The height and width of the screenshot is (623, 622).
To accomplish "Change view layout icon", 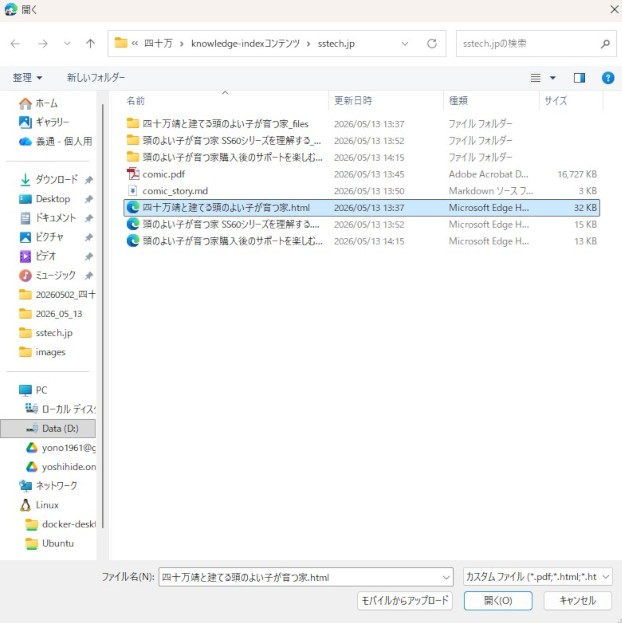I will 535,78.
